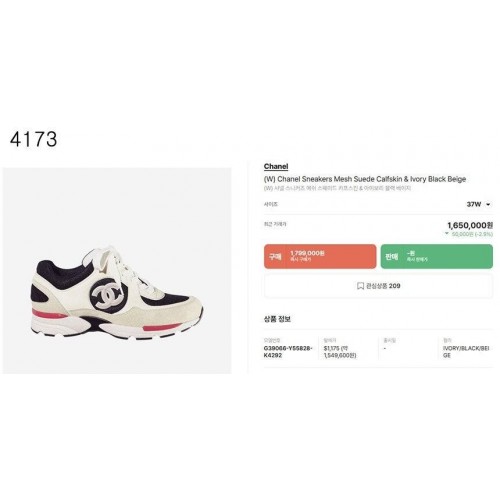The width and height of the screenshot is (500, 500).
Task: Open the Chanel brand link
Action: (x=276, y=166)
